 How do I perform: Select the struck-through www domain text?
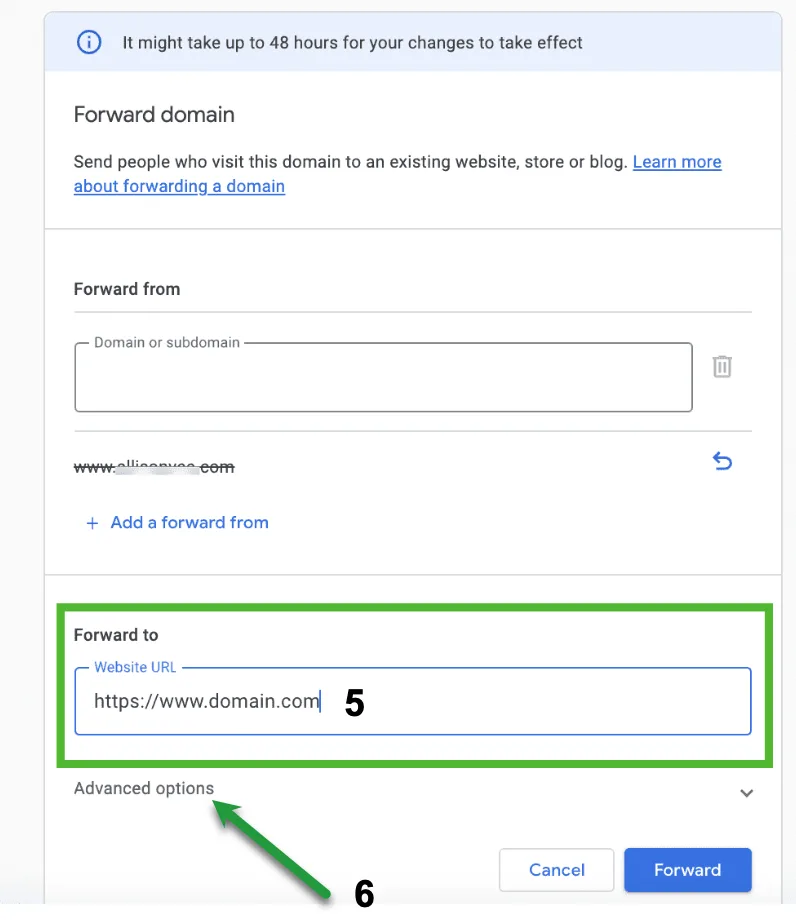[154, 467]
